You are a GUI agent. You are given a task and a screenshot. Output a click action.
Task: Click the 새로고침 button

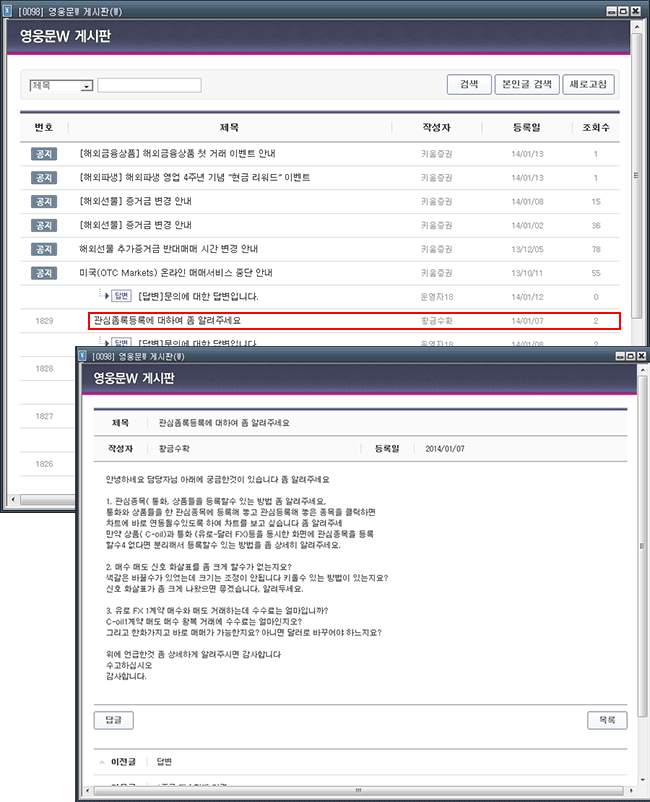click(x=588, y=84)
